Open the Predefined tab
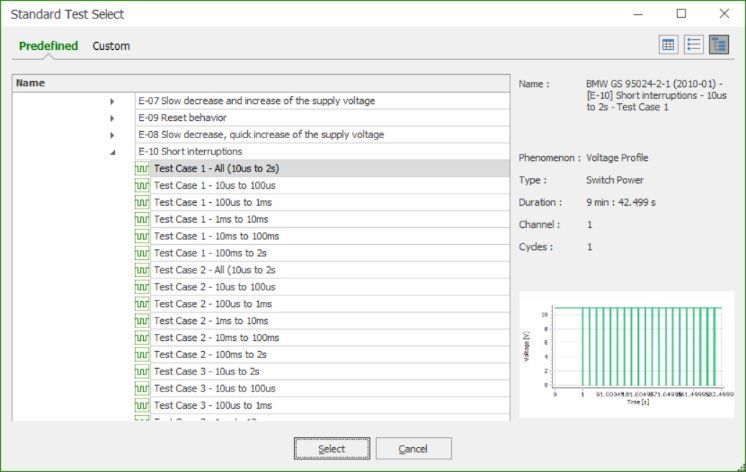The width and height of the screenshot is (746, 472). (48, 46)
